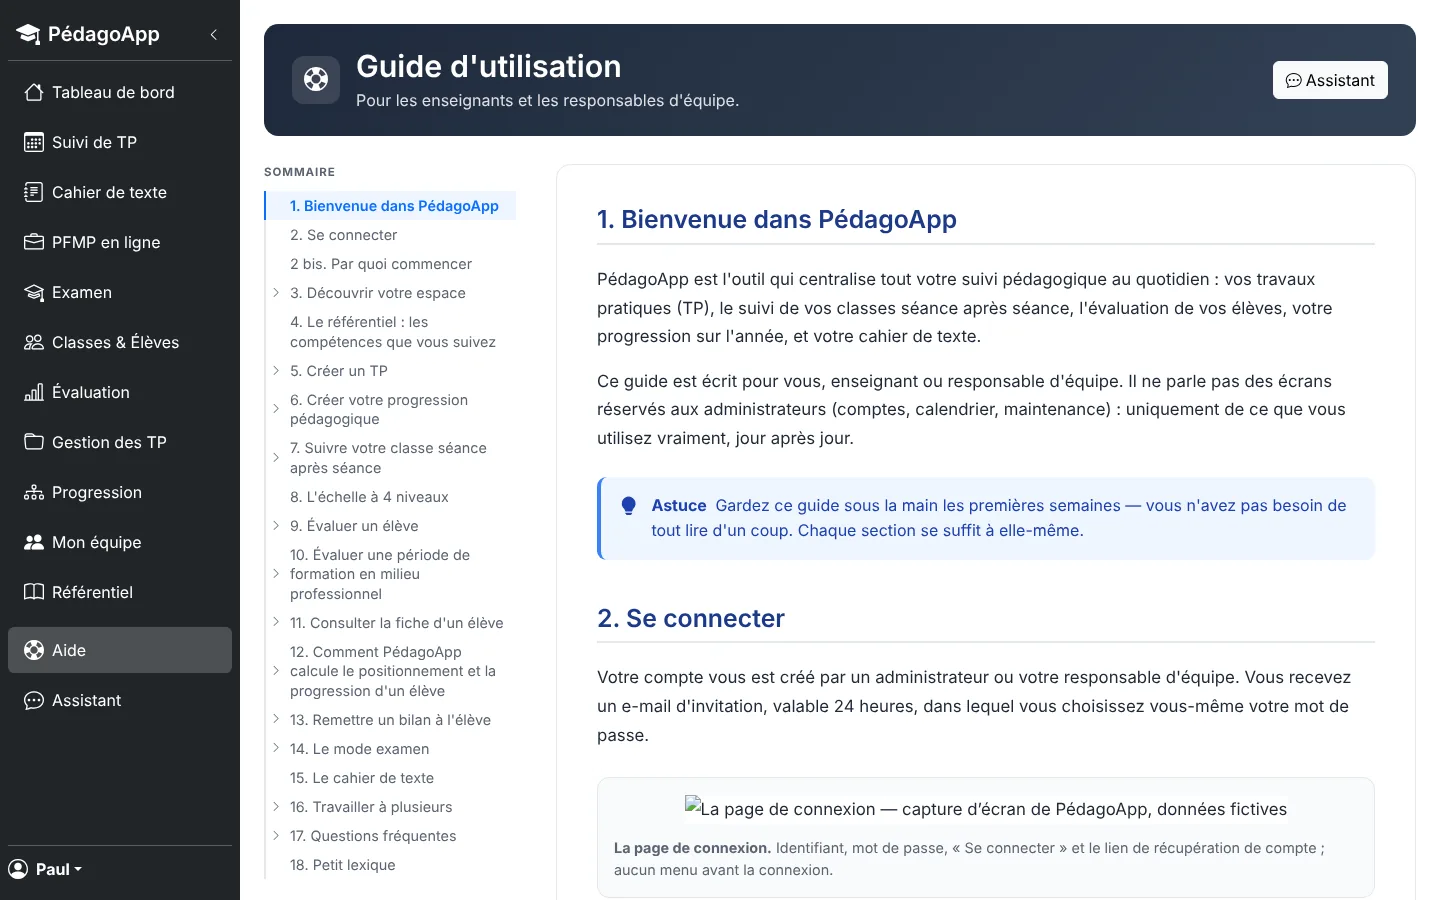1440x900 pixels.
Task: Expand section 5 Créer un TP
Action: (276, 371)
